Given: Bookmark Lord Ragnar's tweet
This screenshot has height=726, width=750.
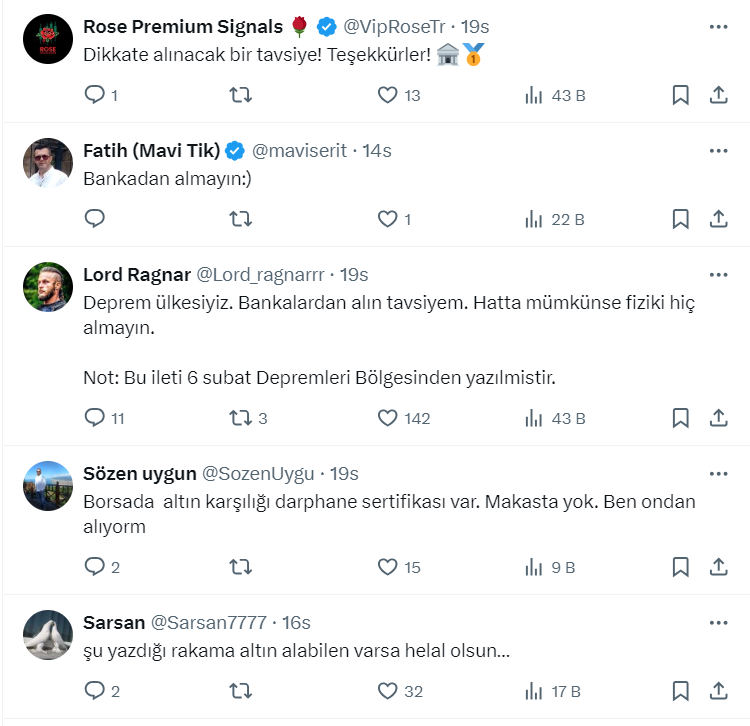Looking at the screenshot, I should point(680,418).
